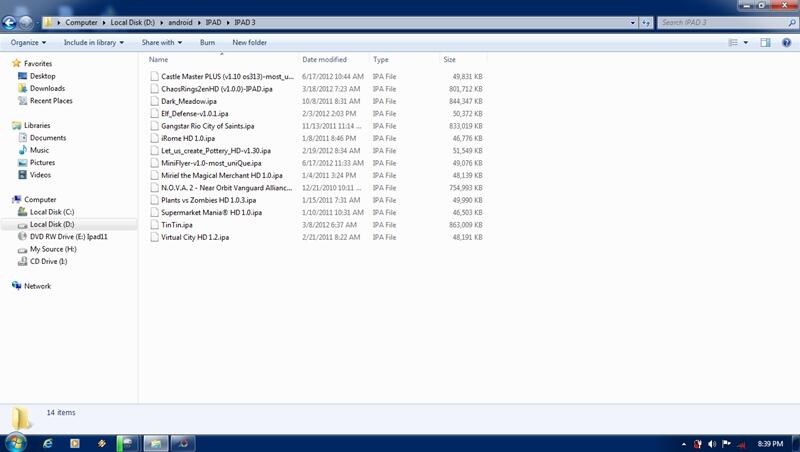Open the Videos library
Viewport: 800px width, 452px height.
40,174
